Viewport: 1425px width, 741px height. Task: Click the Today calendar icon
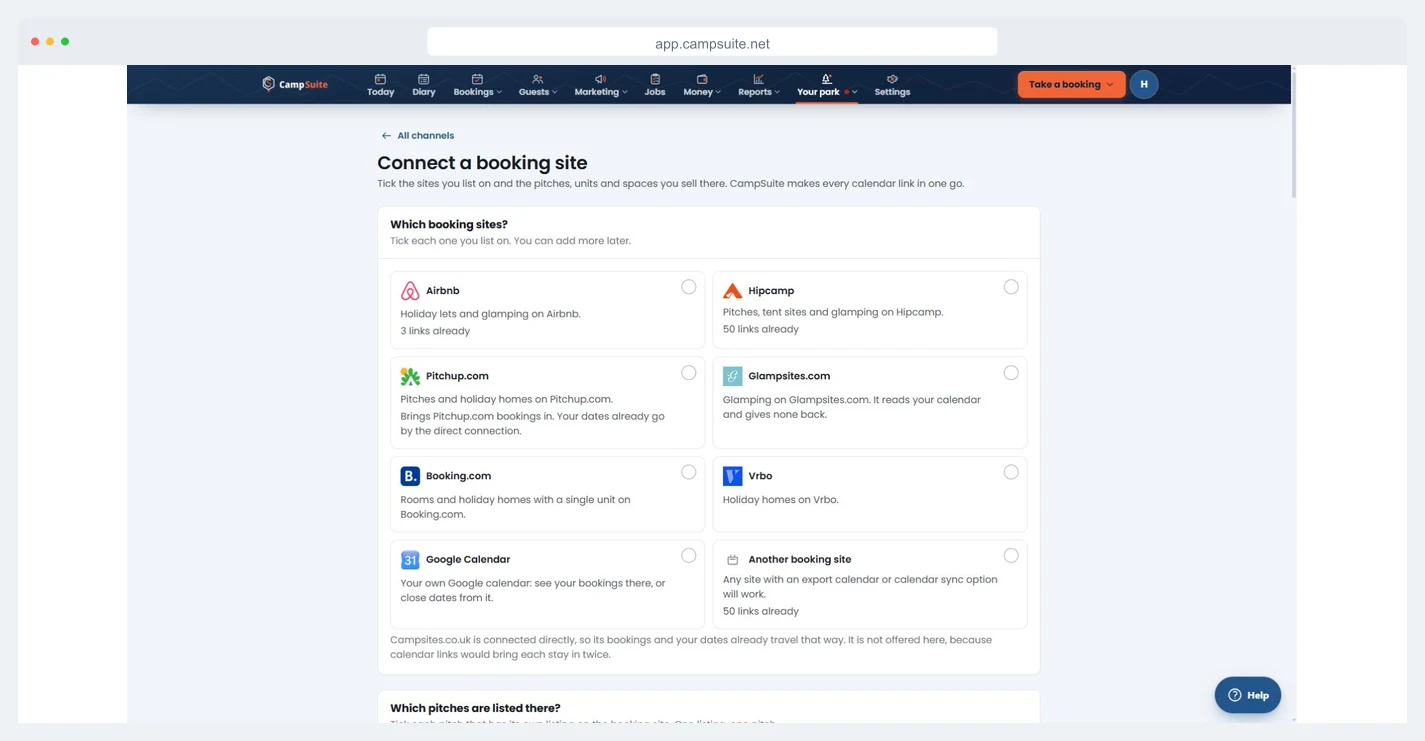[380, 79]
